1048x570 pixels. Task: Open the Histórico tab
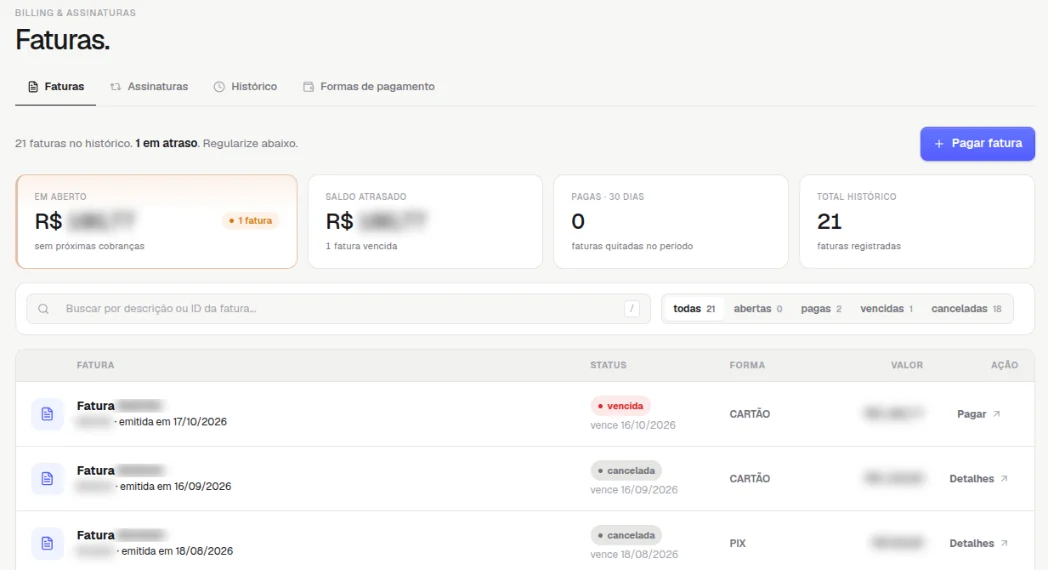pos(245,87)
